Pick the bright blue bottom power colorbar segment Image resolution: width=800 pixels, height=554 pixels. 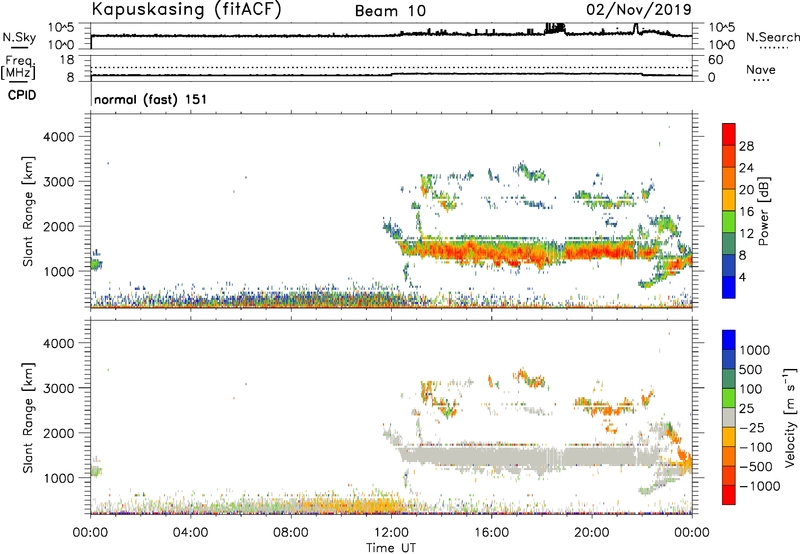pos(729,288)
